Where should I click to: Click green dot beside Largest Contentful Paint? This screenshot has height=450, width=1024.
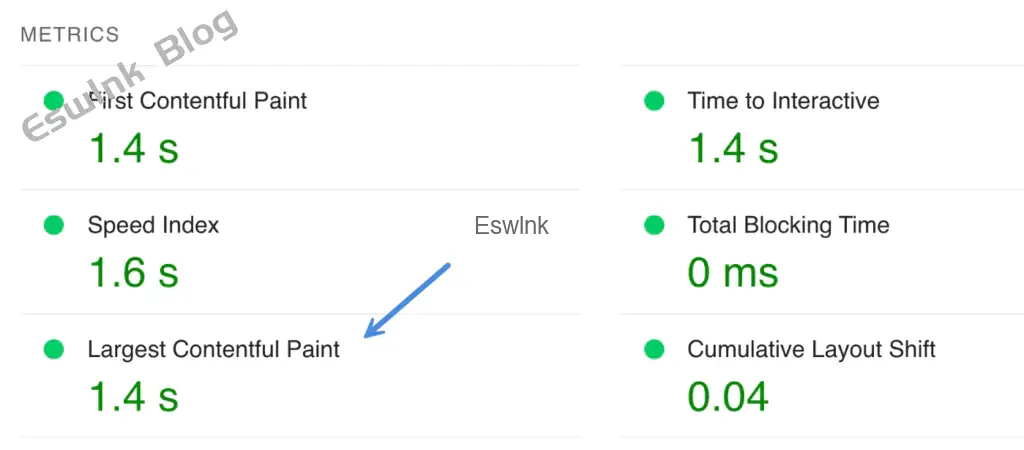[54, 349]
